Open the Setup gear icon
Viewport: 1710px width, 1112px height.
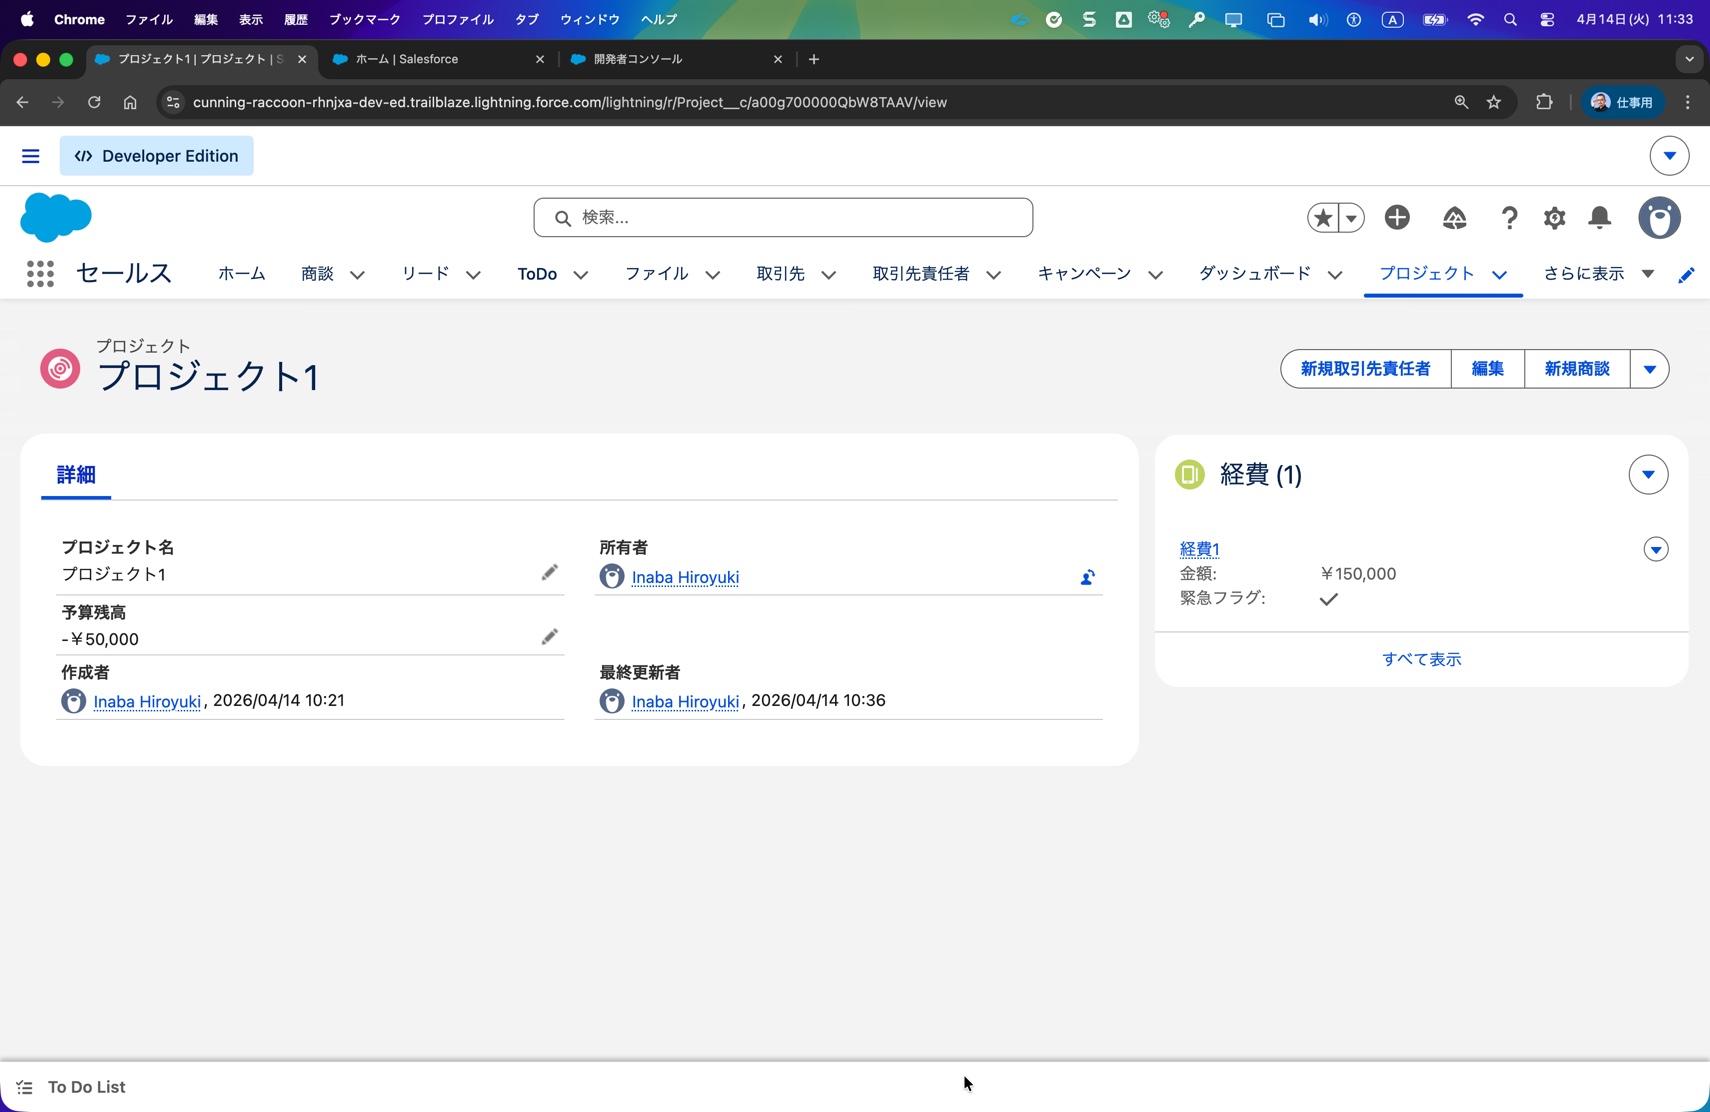[1554, 218]
